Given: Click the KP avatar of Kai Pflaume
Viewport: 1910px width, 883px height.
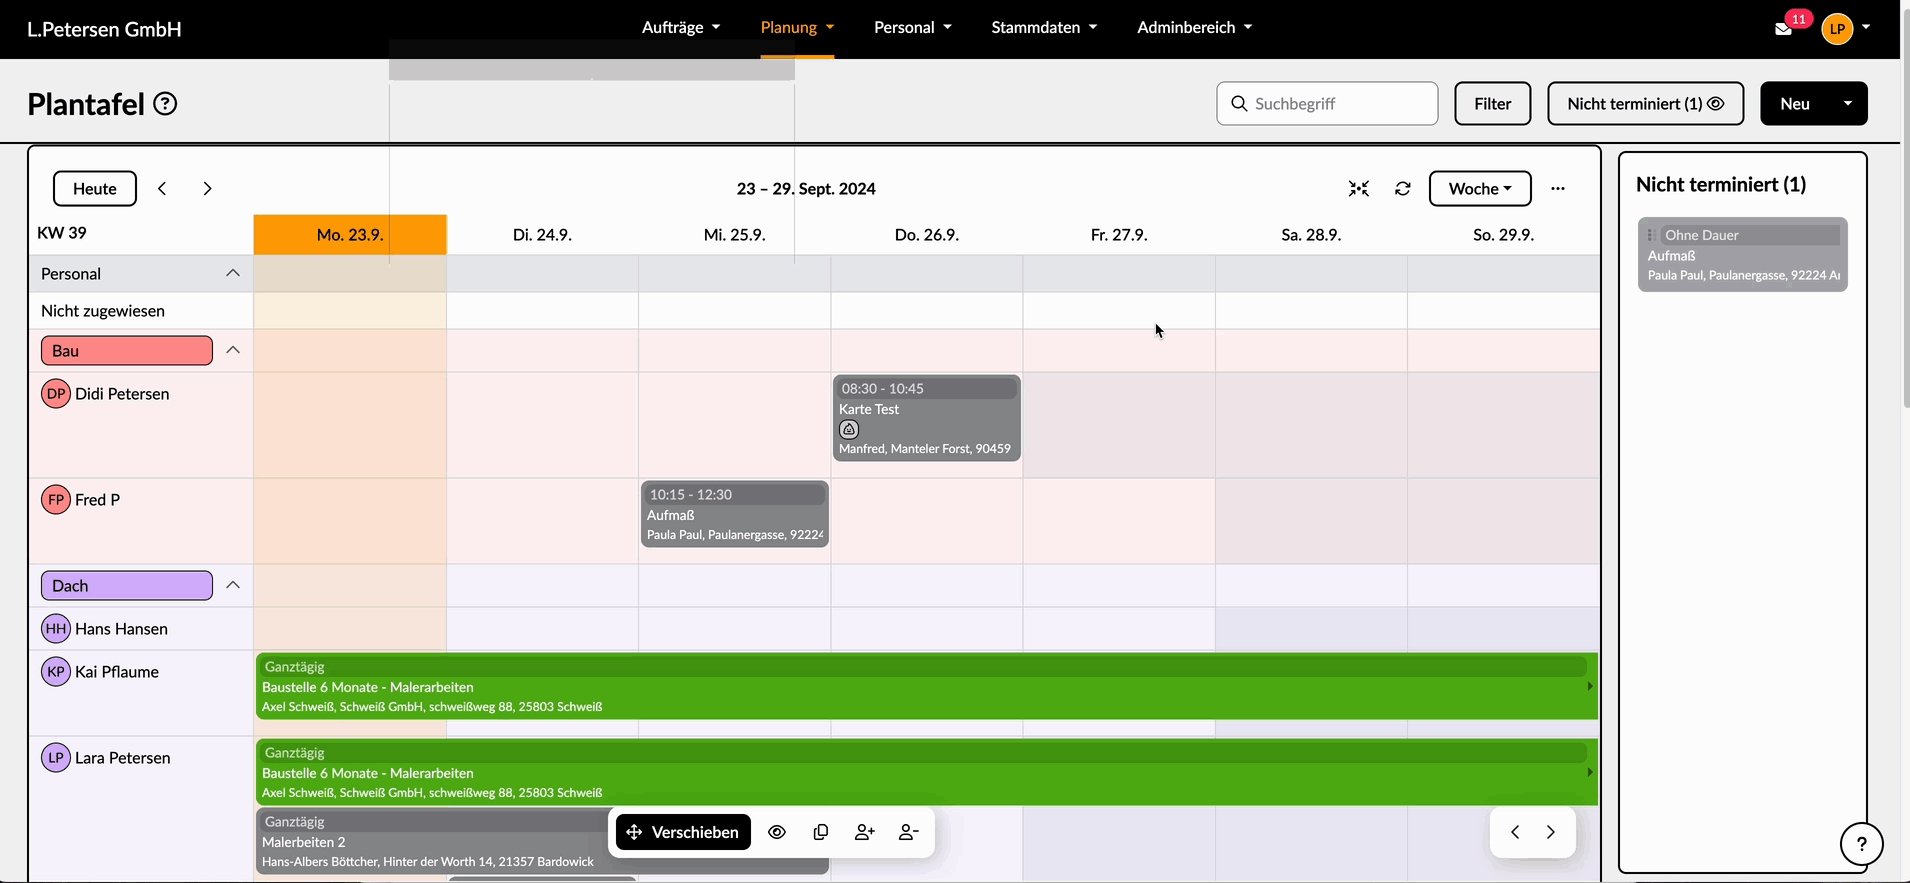Looking at the screenshot, I should point(56,671).
